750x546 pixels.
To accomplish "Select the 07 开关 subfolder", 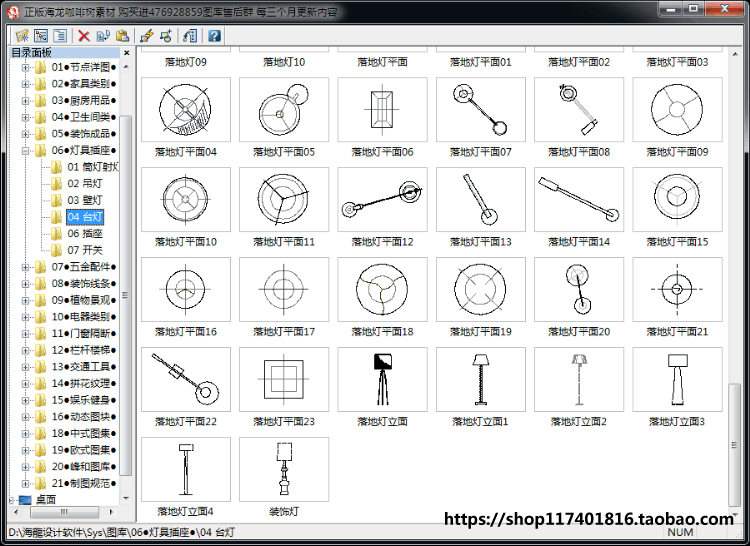I will coord(85,250).
